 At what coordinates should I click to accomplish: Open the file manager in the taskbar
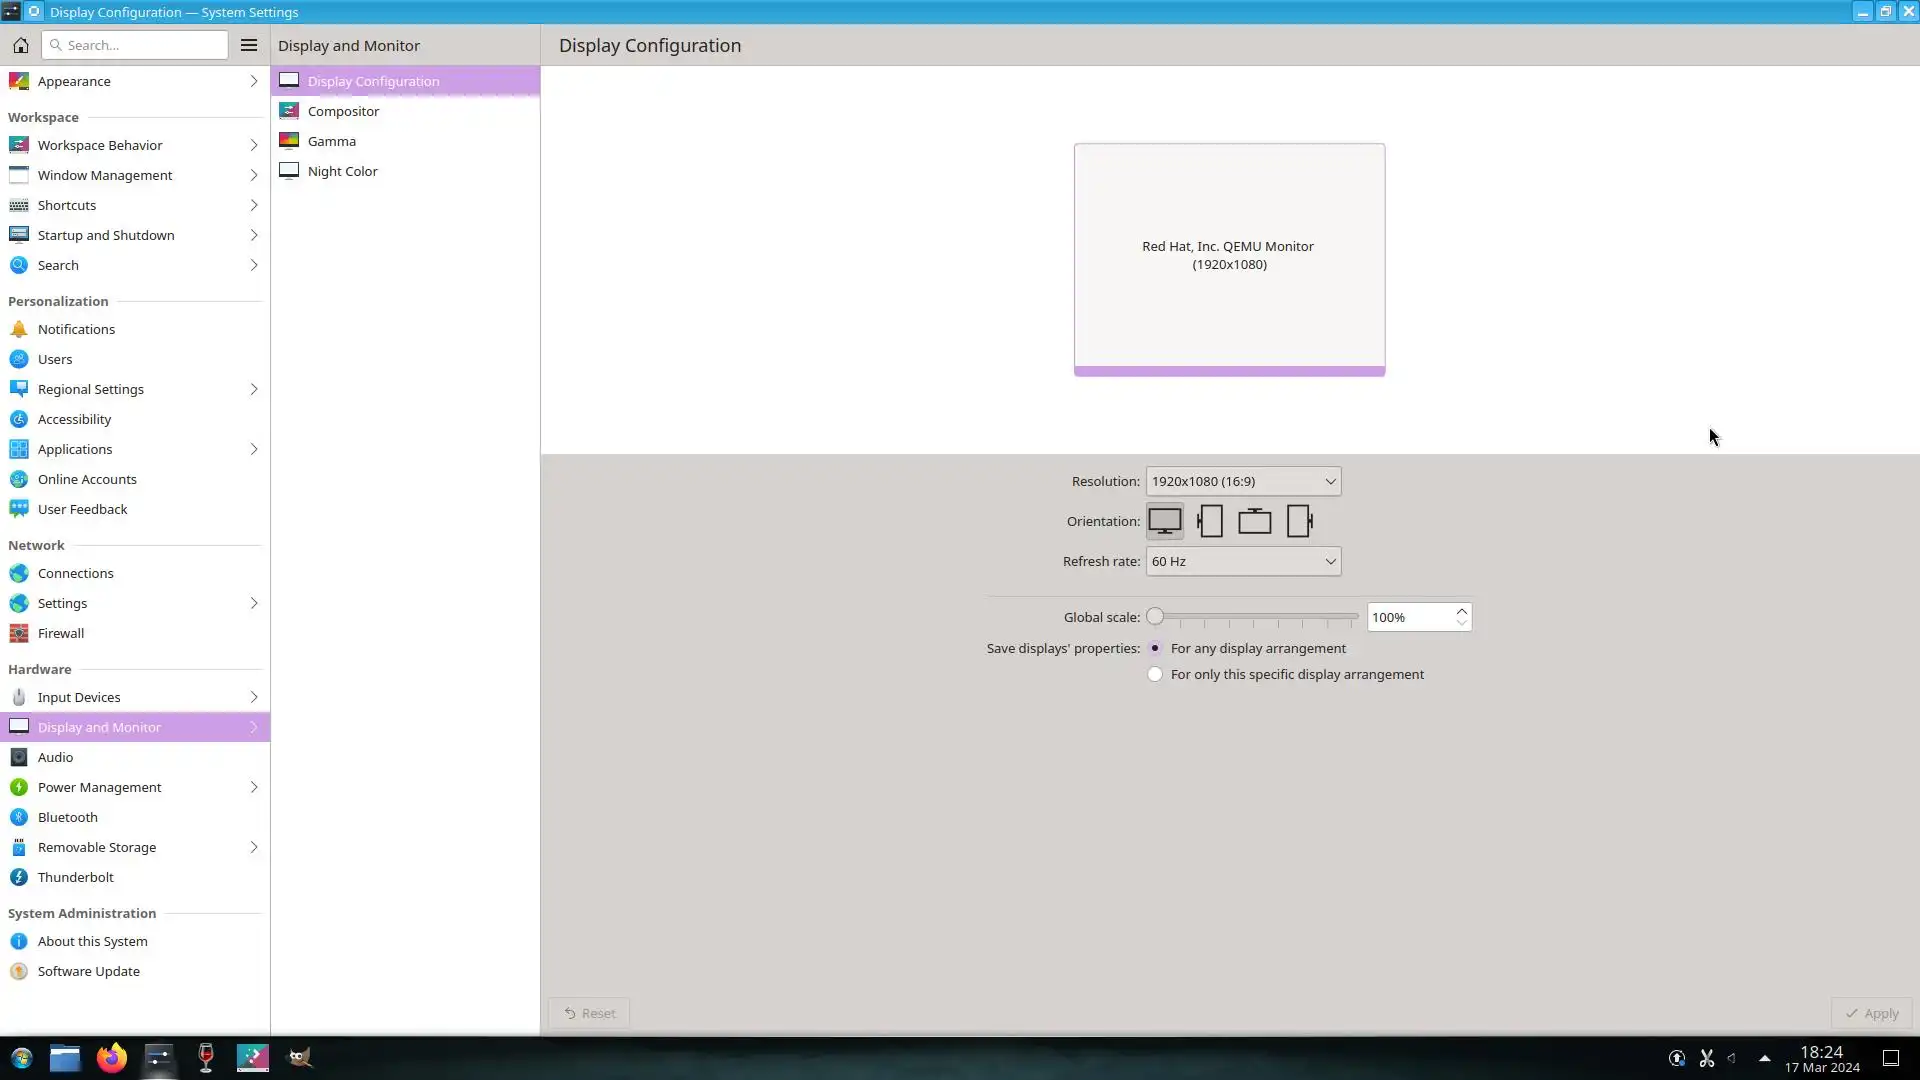tap(65, 1057)
